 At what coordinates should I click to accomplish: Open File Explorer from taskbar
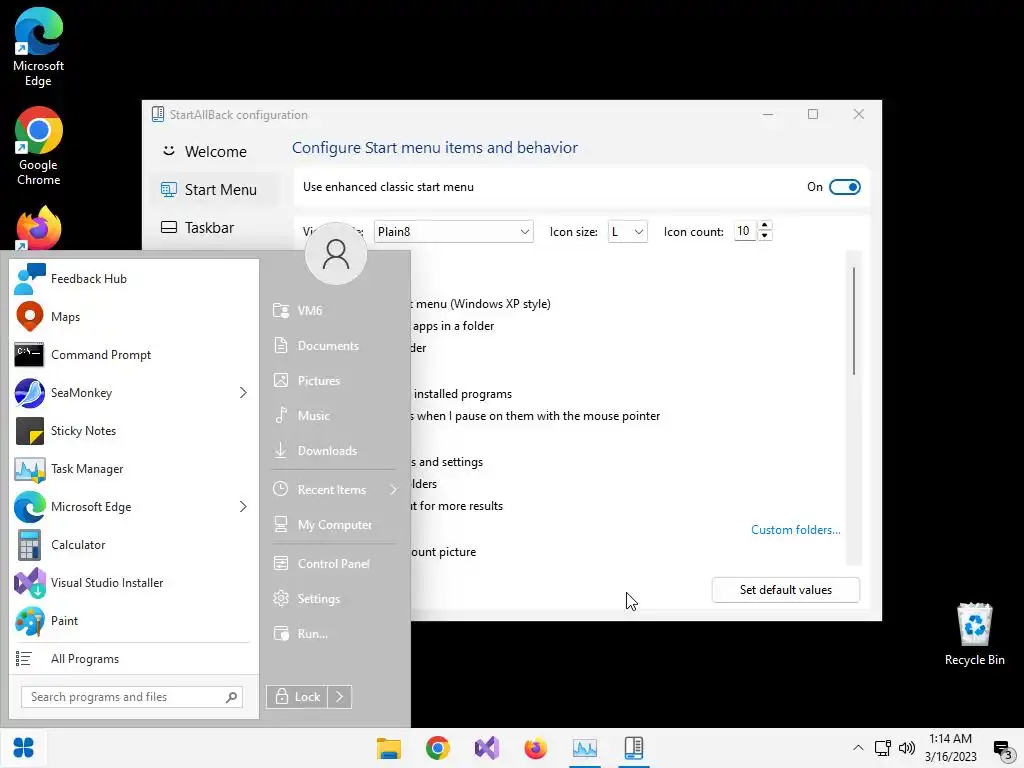(389, 748)
